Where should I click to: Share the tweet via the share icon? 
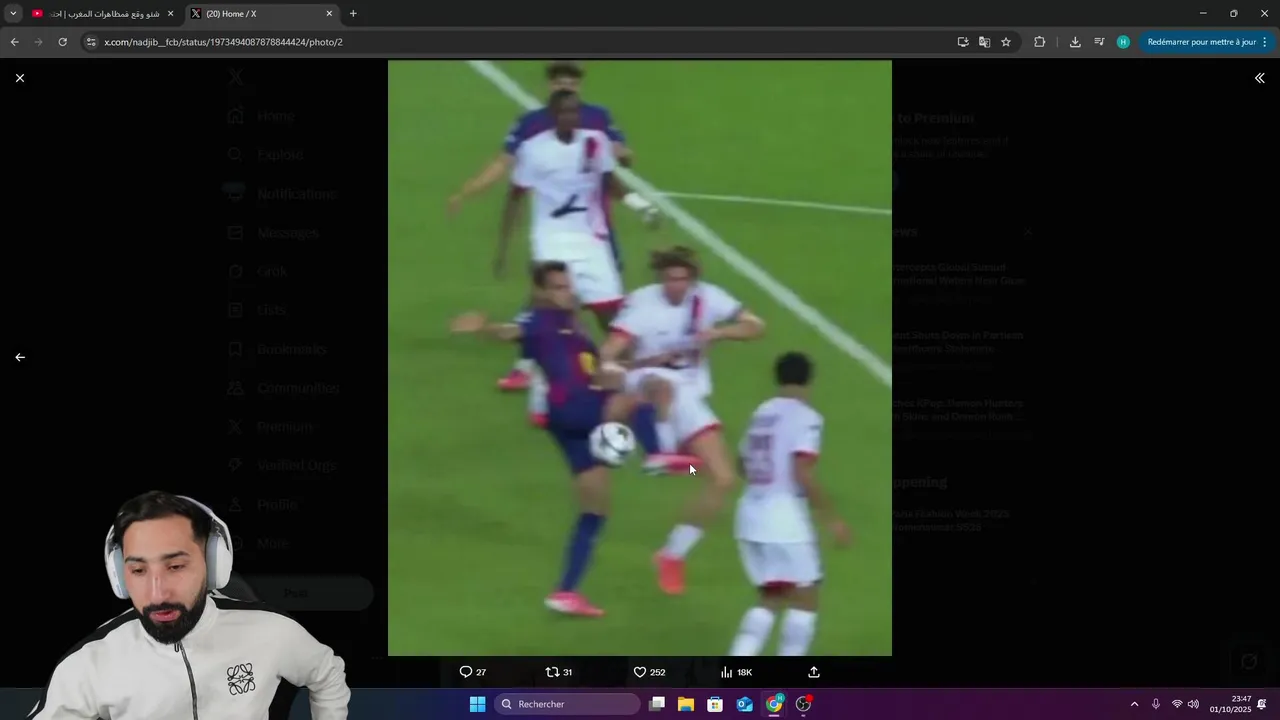click(x=814, y=672)
